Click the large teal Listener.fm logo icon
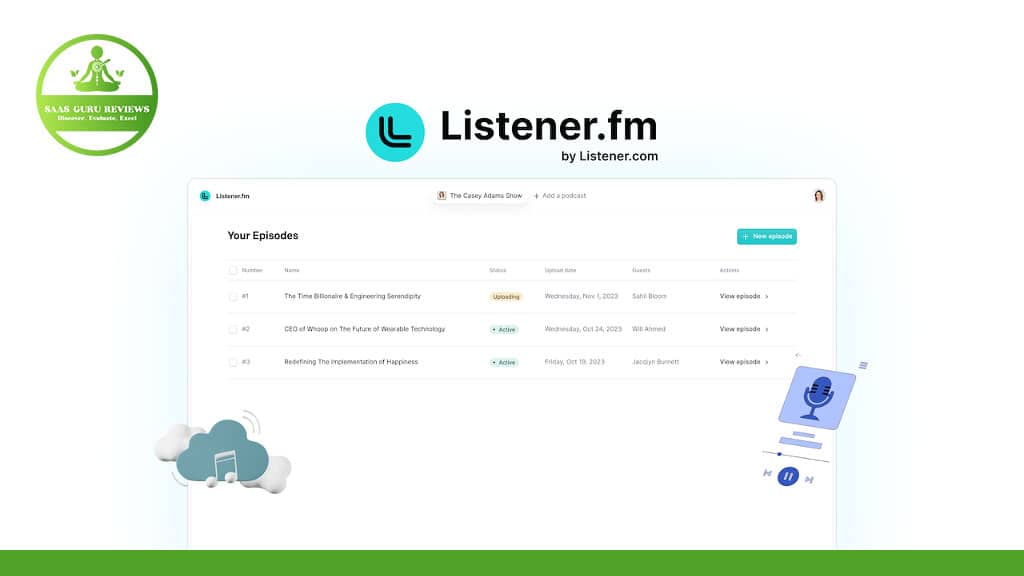Viewport: 1024px width, 576px height. click(x=395, y=132)
